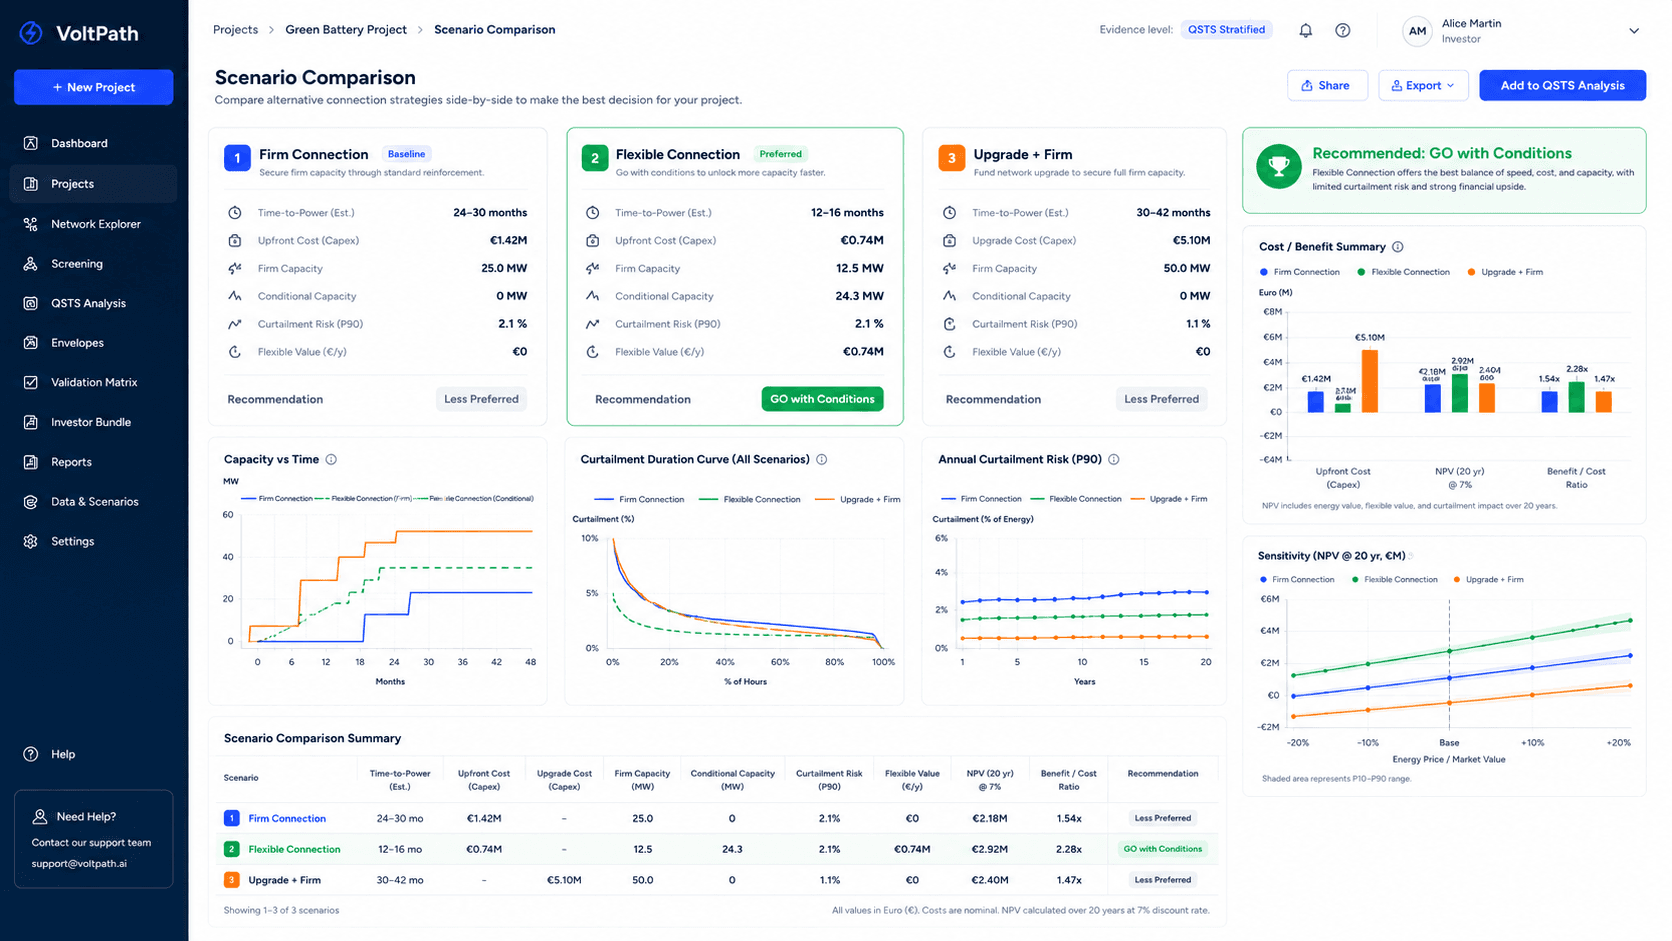Open the Settings gear icon
Viewport: 1672px width, 941px height.
[31, 541]
